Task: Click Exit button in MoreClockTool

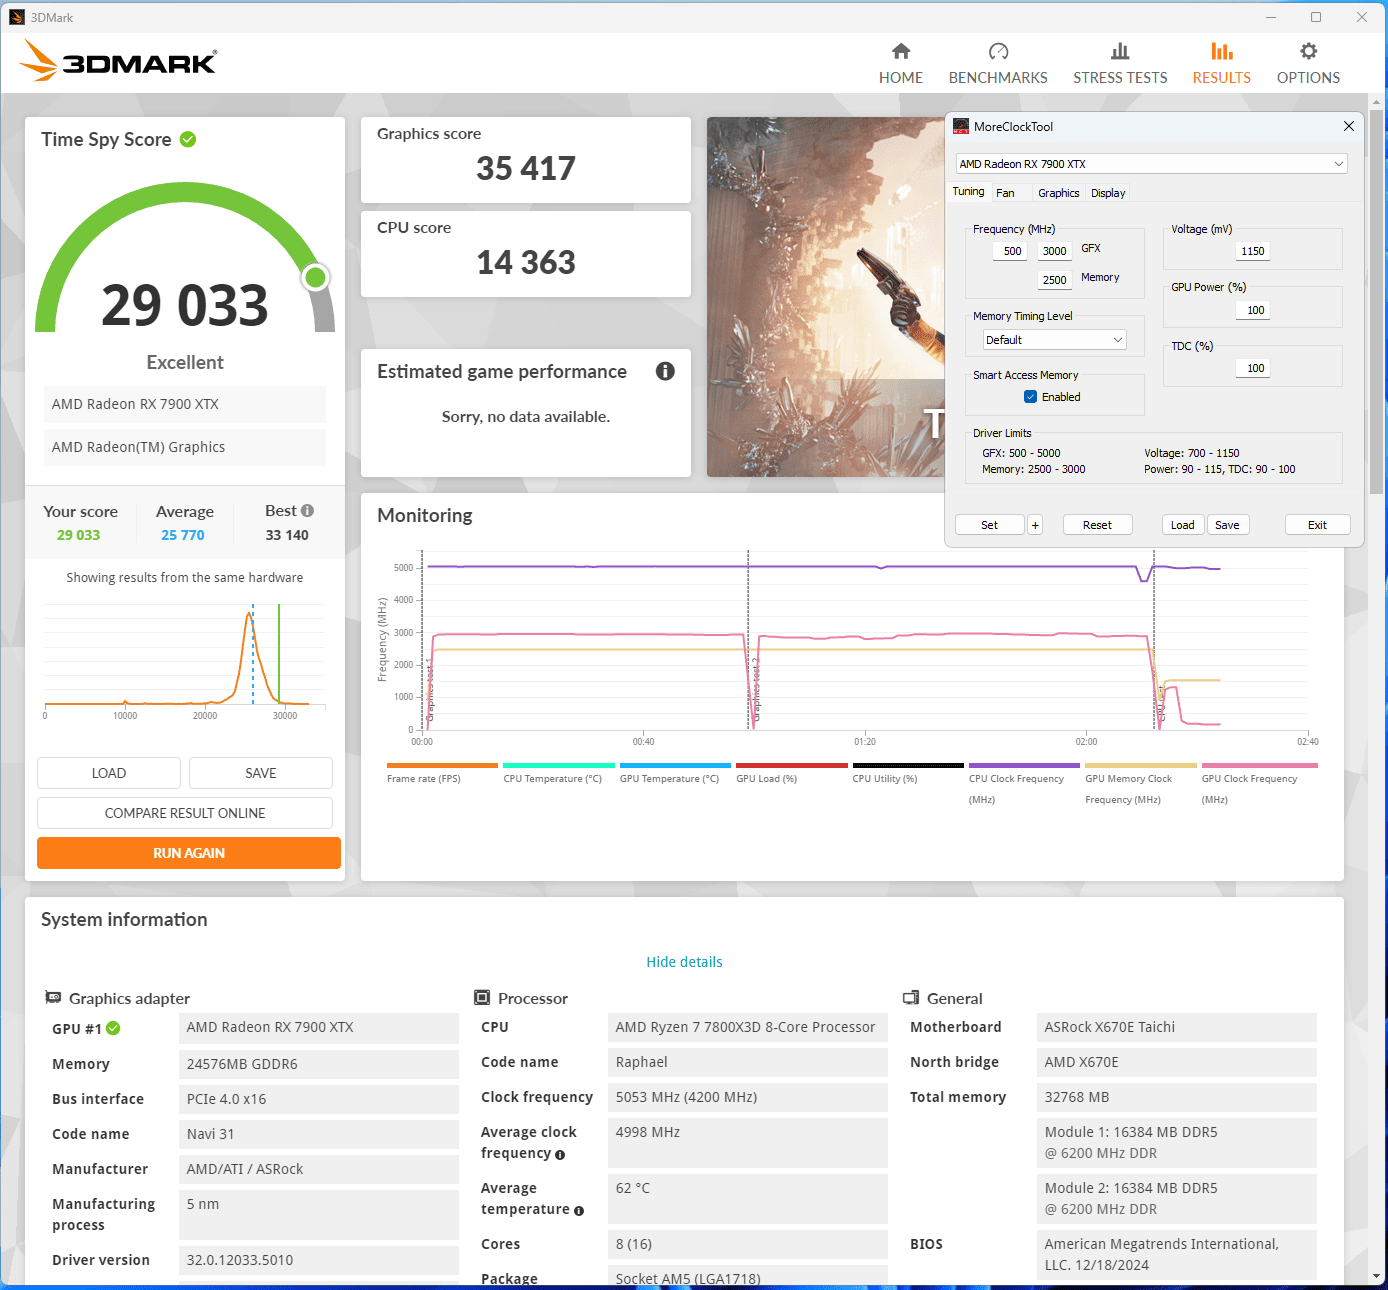Action: tap(1318, 525)
